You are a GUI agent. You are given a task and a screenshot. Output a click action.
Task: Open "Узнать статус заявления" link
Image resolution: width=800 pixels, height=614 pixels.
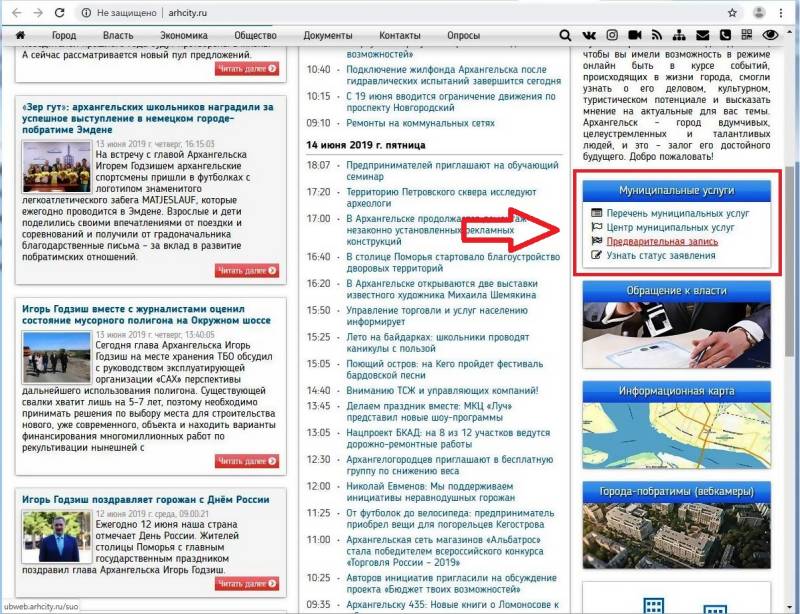660,255
